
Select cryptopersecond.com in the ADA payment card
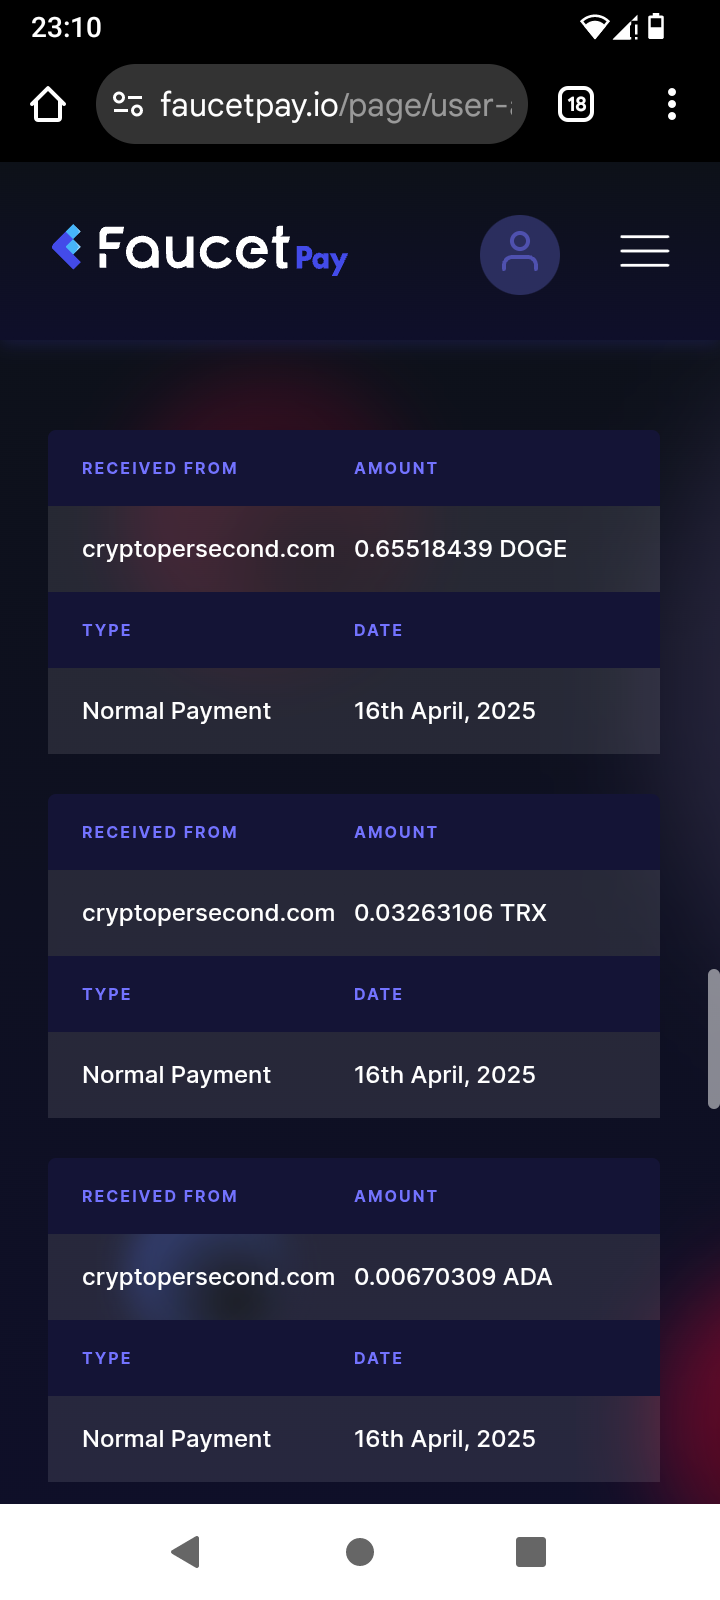(x=208, y=1277)
